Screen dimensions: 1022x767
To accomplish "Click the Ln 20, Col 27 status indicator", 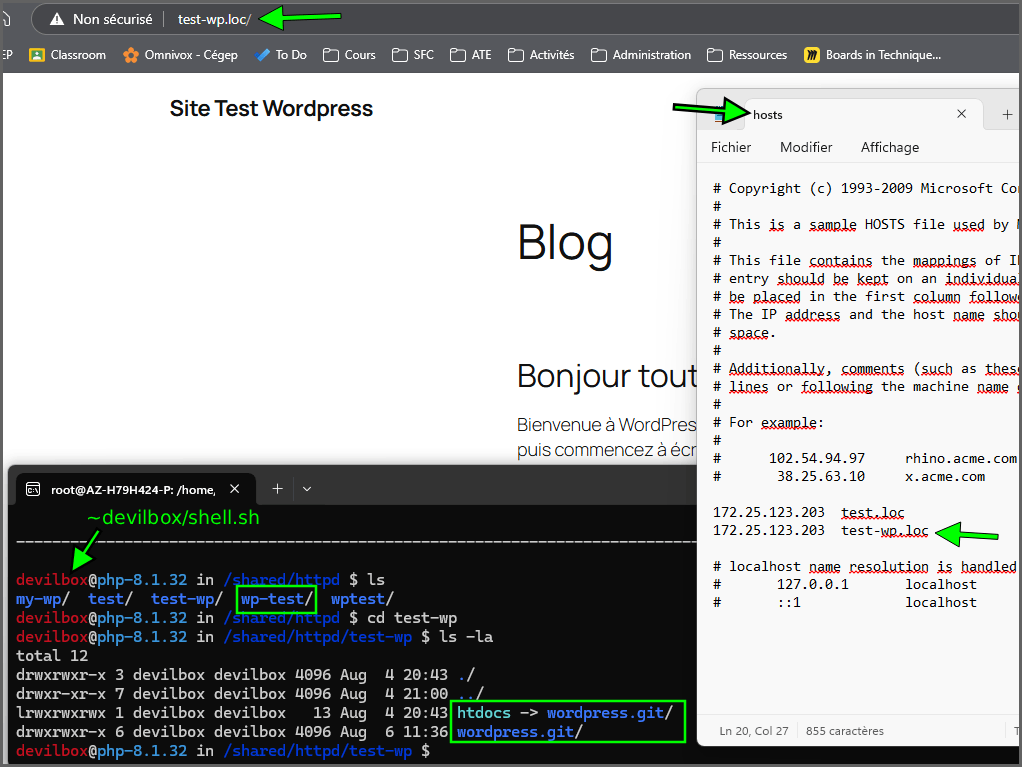I will click(x=753, y=731).
